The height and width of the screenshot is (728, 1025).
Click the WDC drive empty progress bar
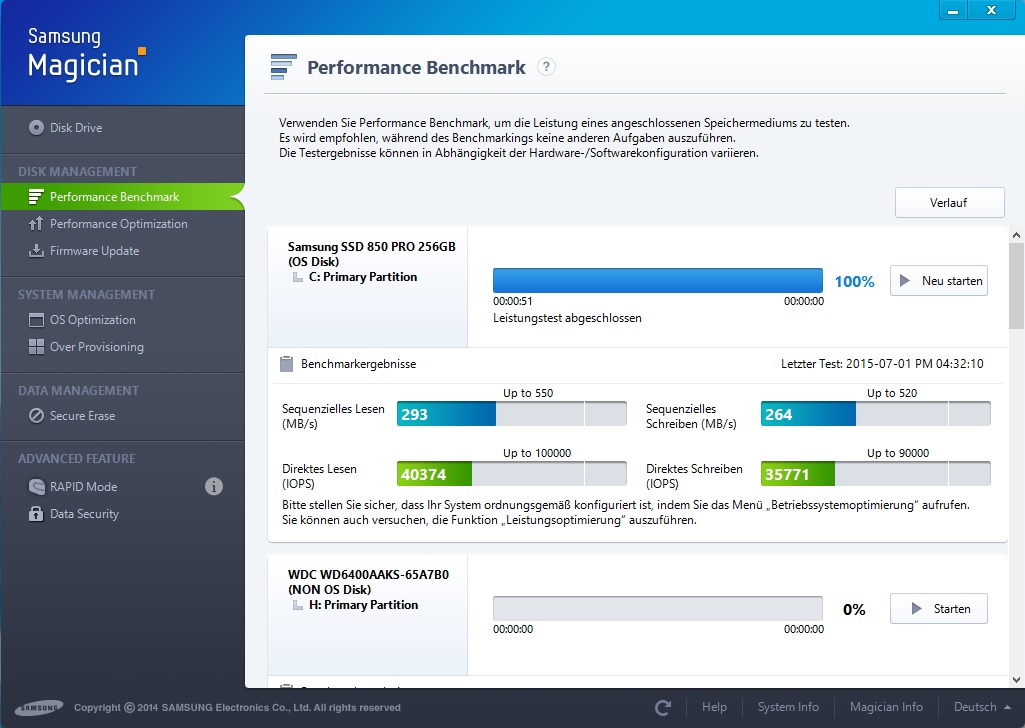[x=658, y=608]
